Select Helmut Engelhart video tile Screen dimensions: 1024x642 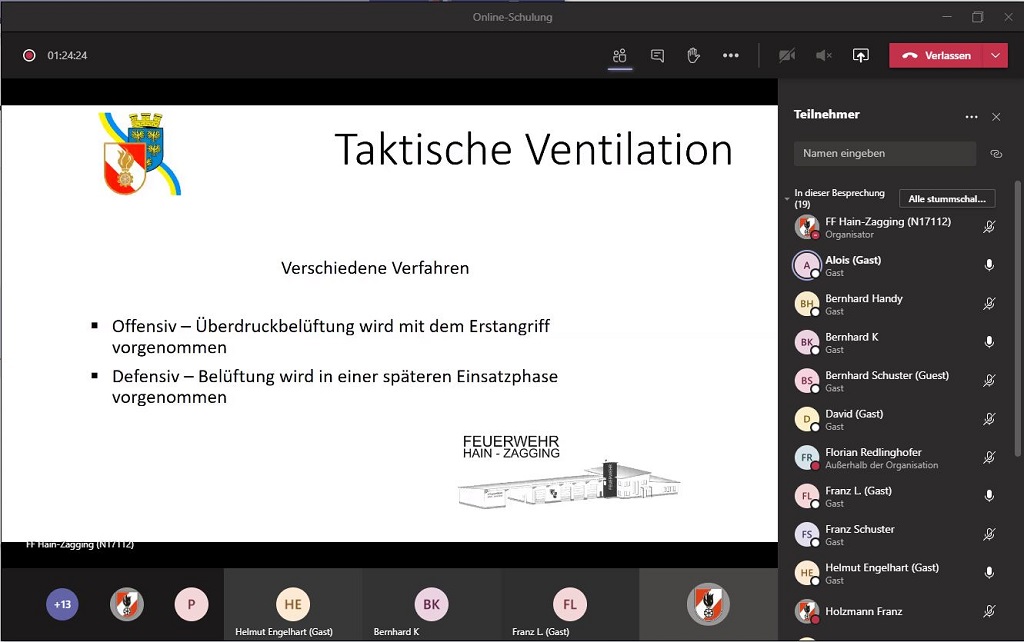(293, 604)
